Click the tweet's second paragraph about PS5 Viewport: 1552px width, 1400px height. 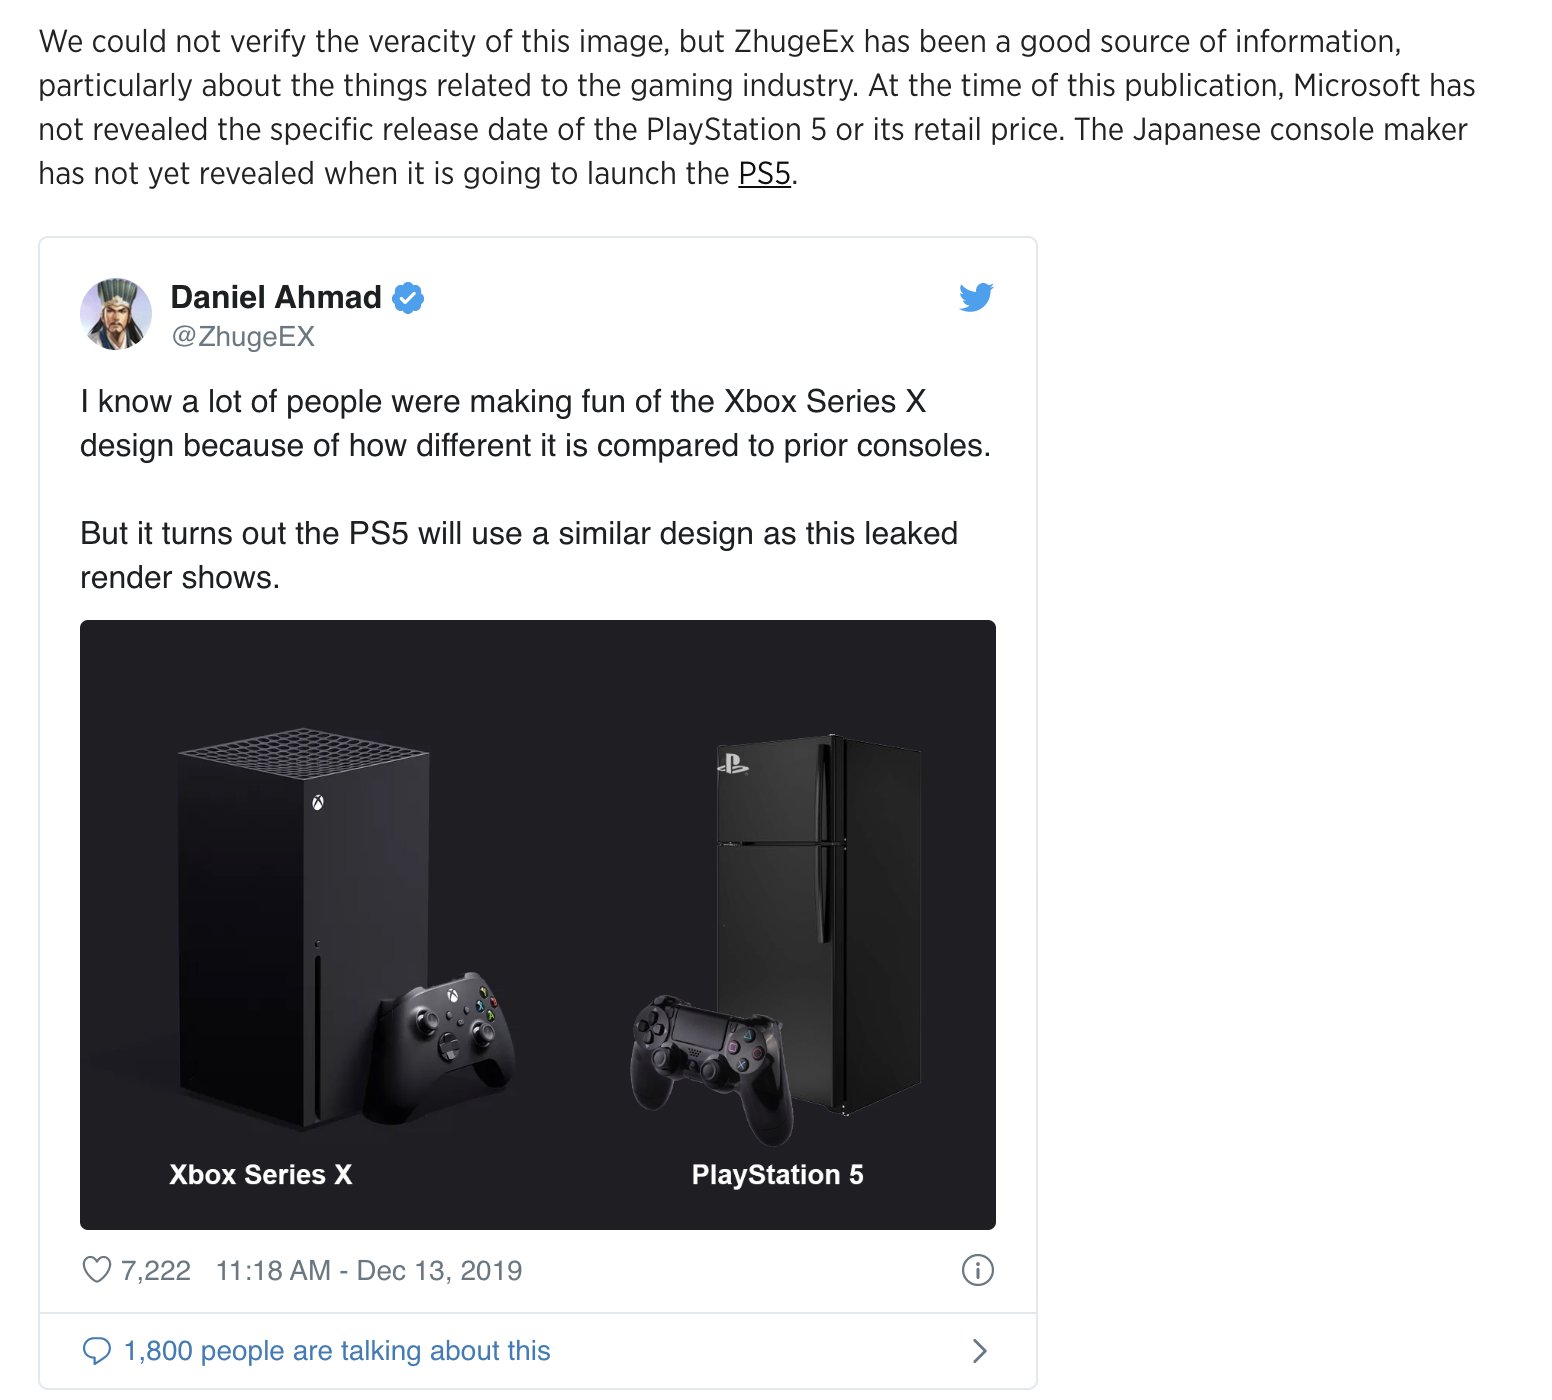pyautogui.click(x=518, y=555)
